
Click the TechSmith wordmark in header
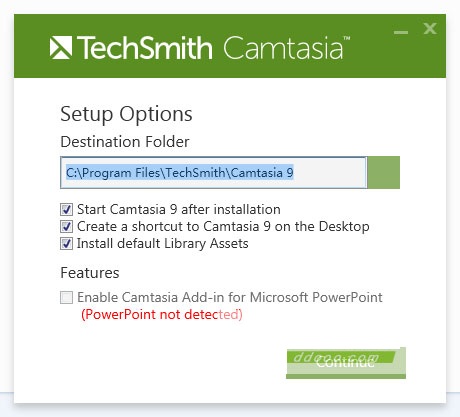coord(145,48)
